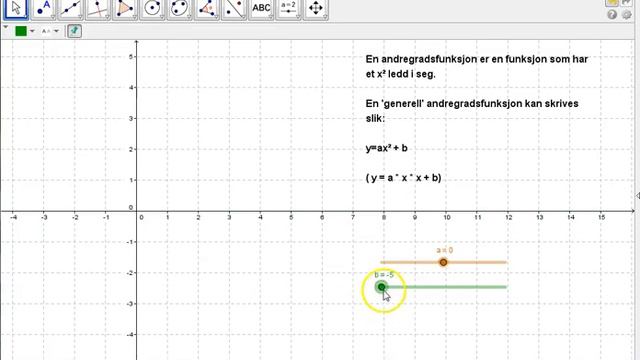Toggle the pin fix-object button in style bar
This screenshot has width=640, height=360.
tap(74, 31)
